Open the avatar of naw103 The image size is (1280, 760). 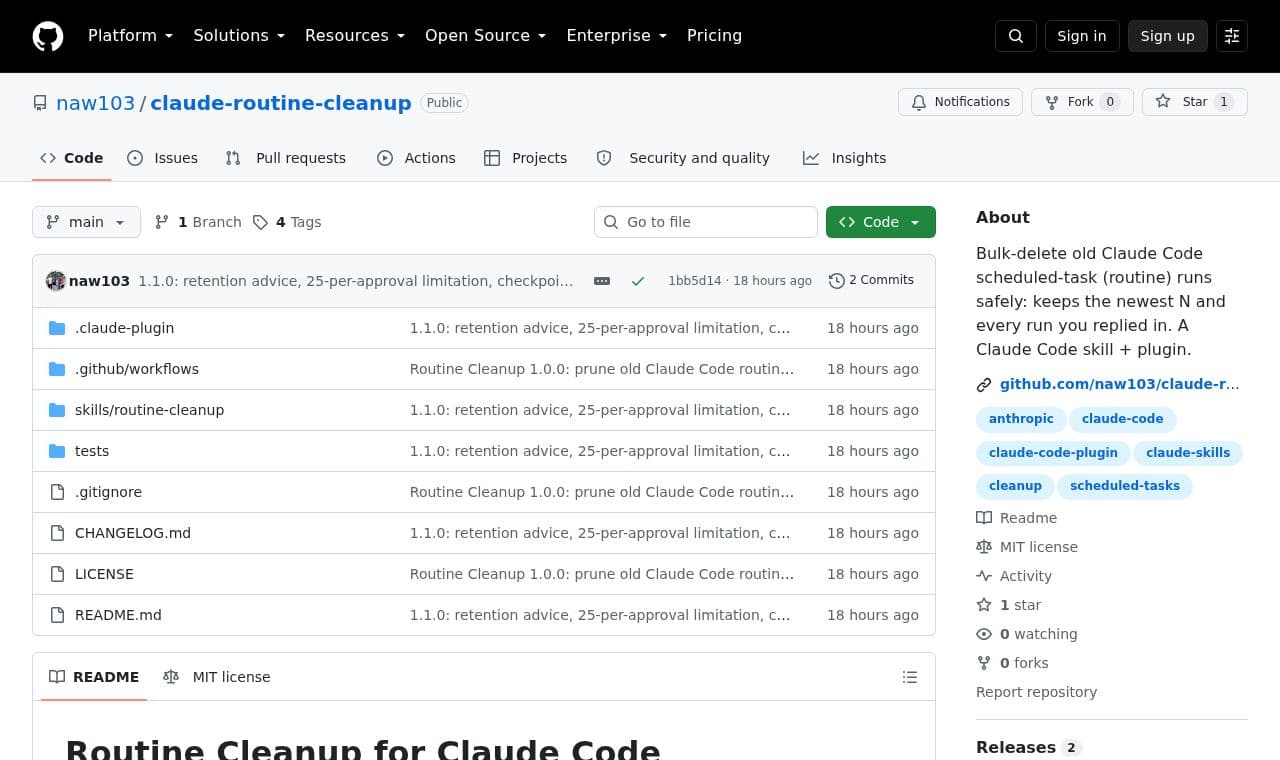(x=56, y=281)
